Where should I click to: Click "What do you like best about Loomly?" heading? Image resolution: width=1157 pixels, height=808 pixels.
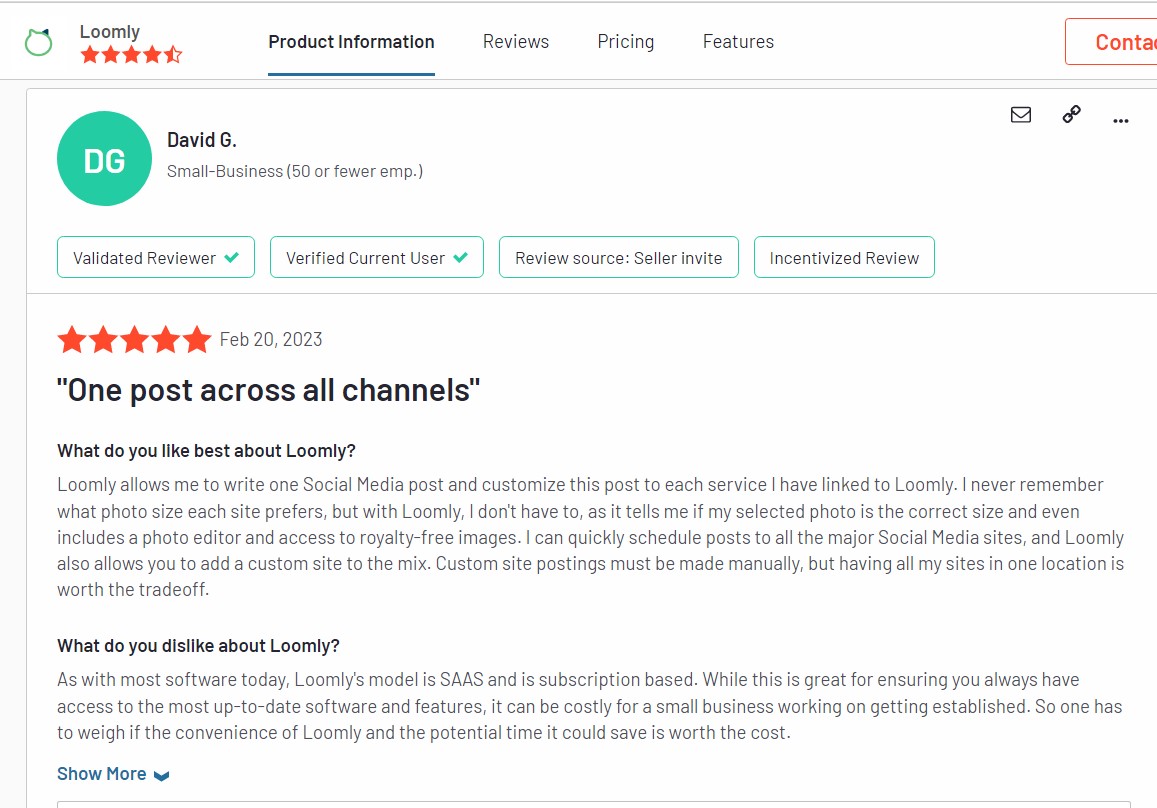tap(207, 451)
